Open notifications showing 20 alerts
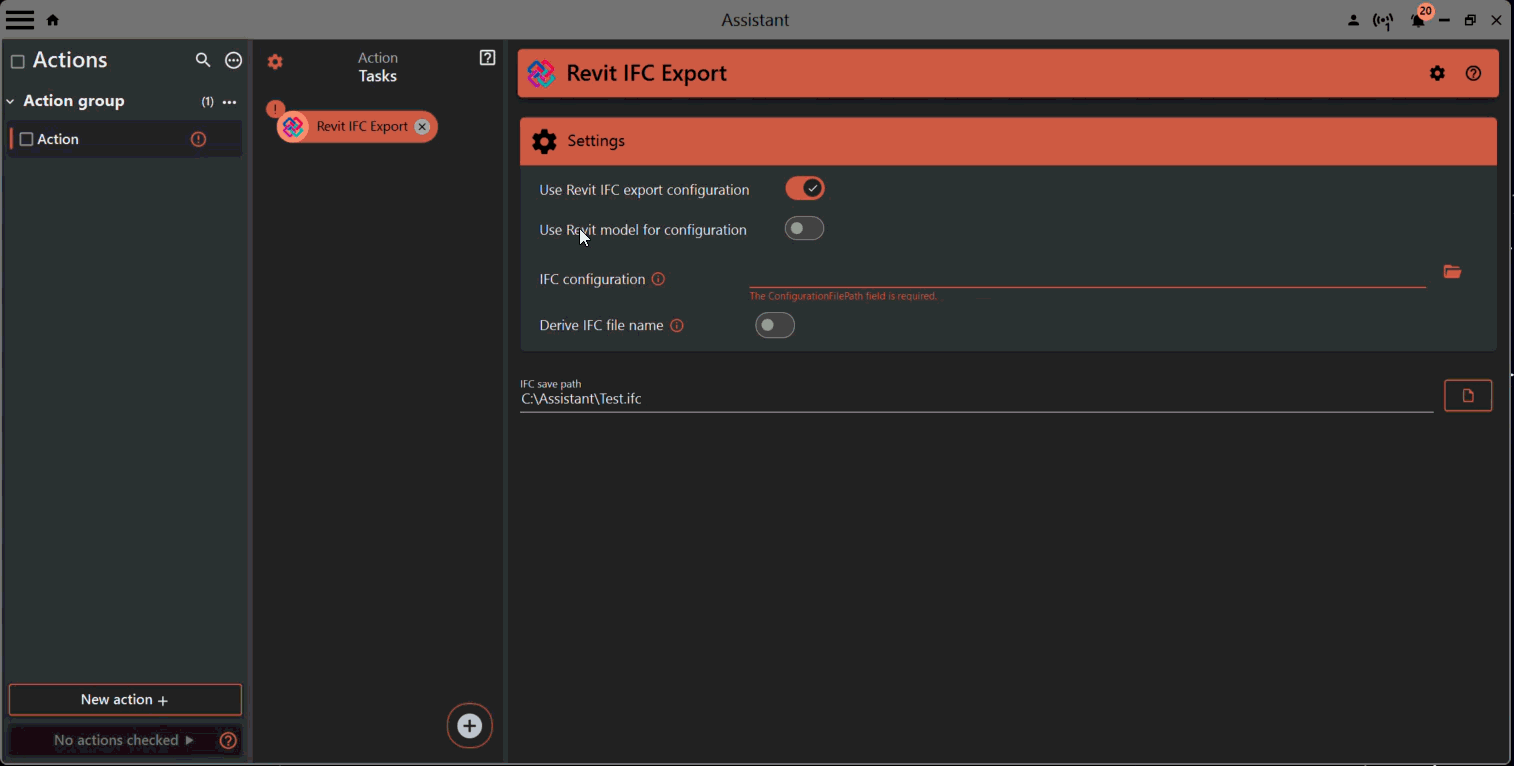 (x=1418, y=19)
